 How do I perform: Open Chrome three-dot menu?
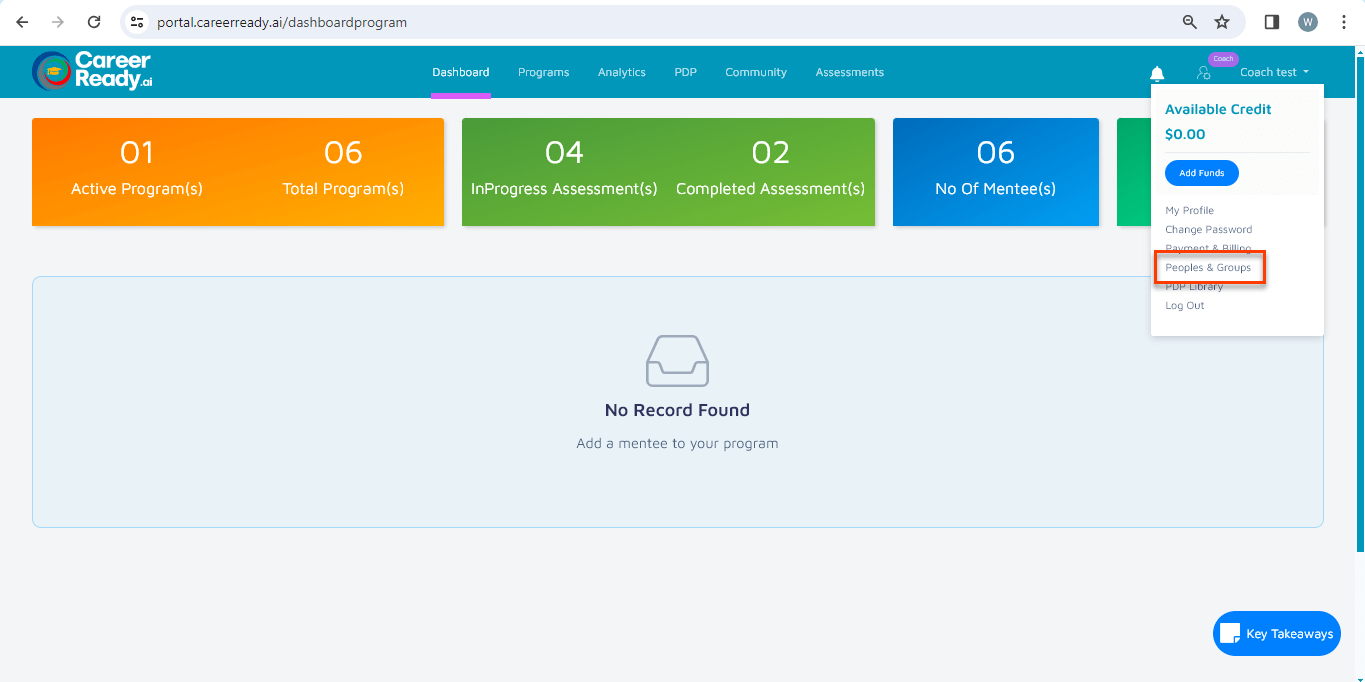(1343, 22)
